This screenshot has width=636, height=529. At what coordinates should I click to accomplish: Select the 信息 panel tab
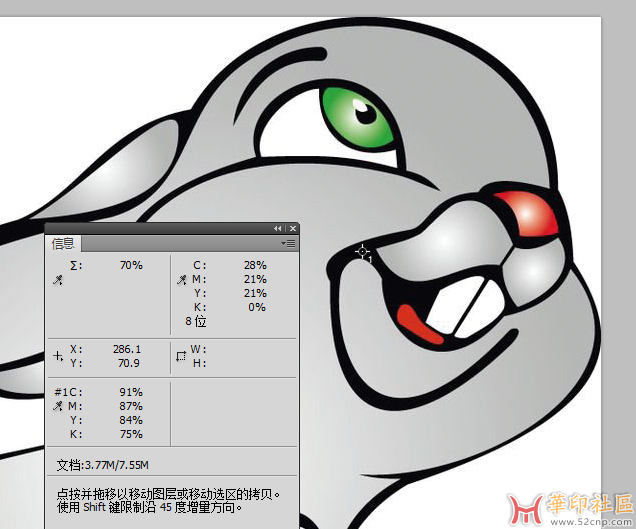(x=63, y=243)
